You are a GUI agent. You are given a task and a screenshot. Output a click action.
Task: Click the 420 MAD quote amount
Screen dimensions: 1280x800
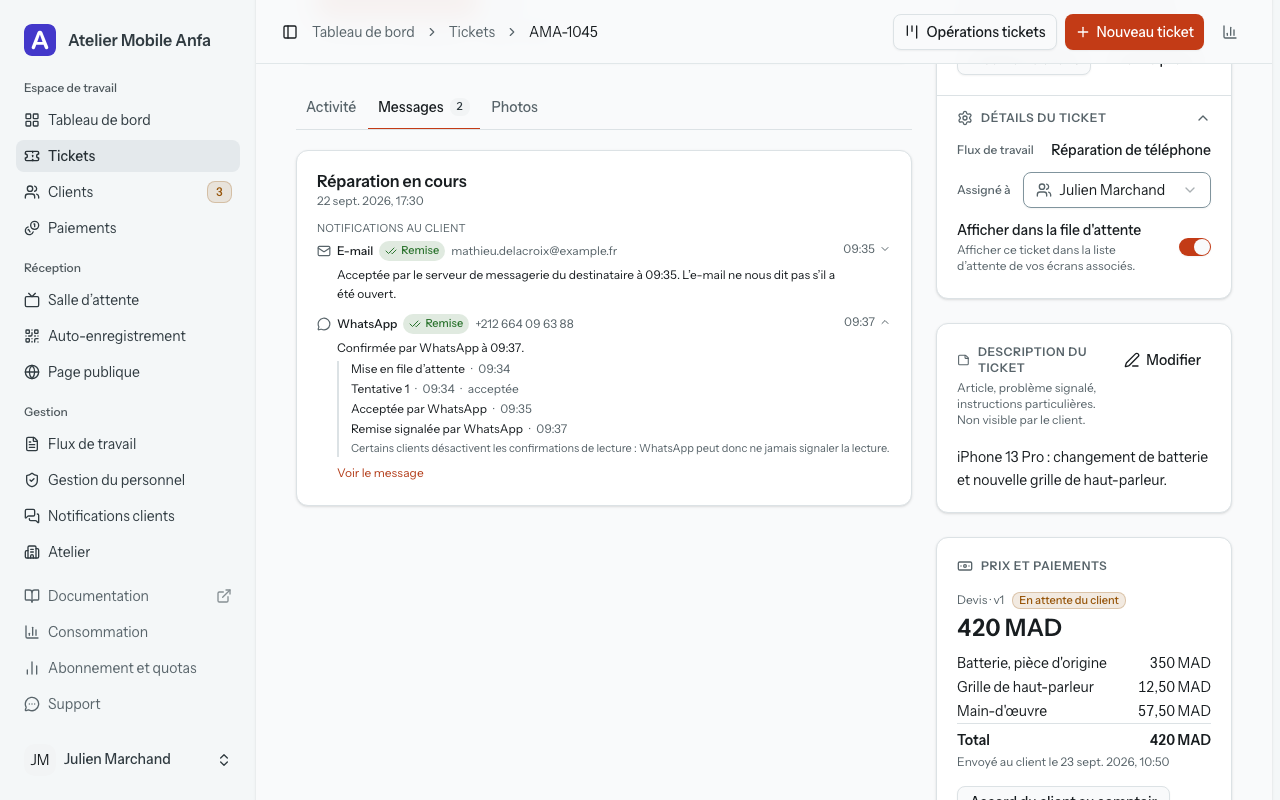coord(1009,628)
